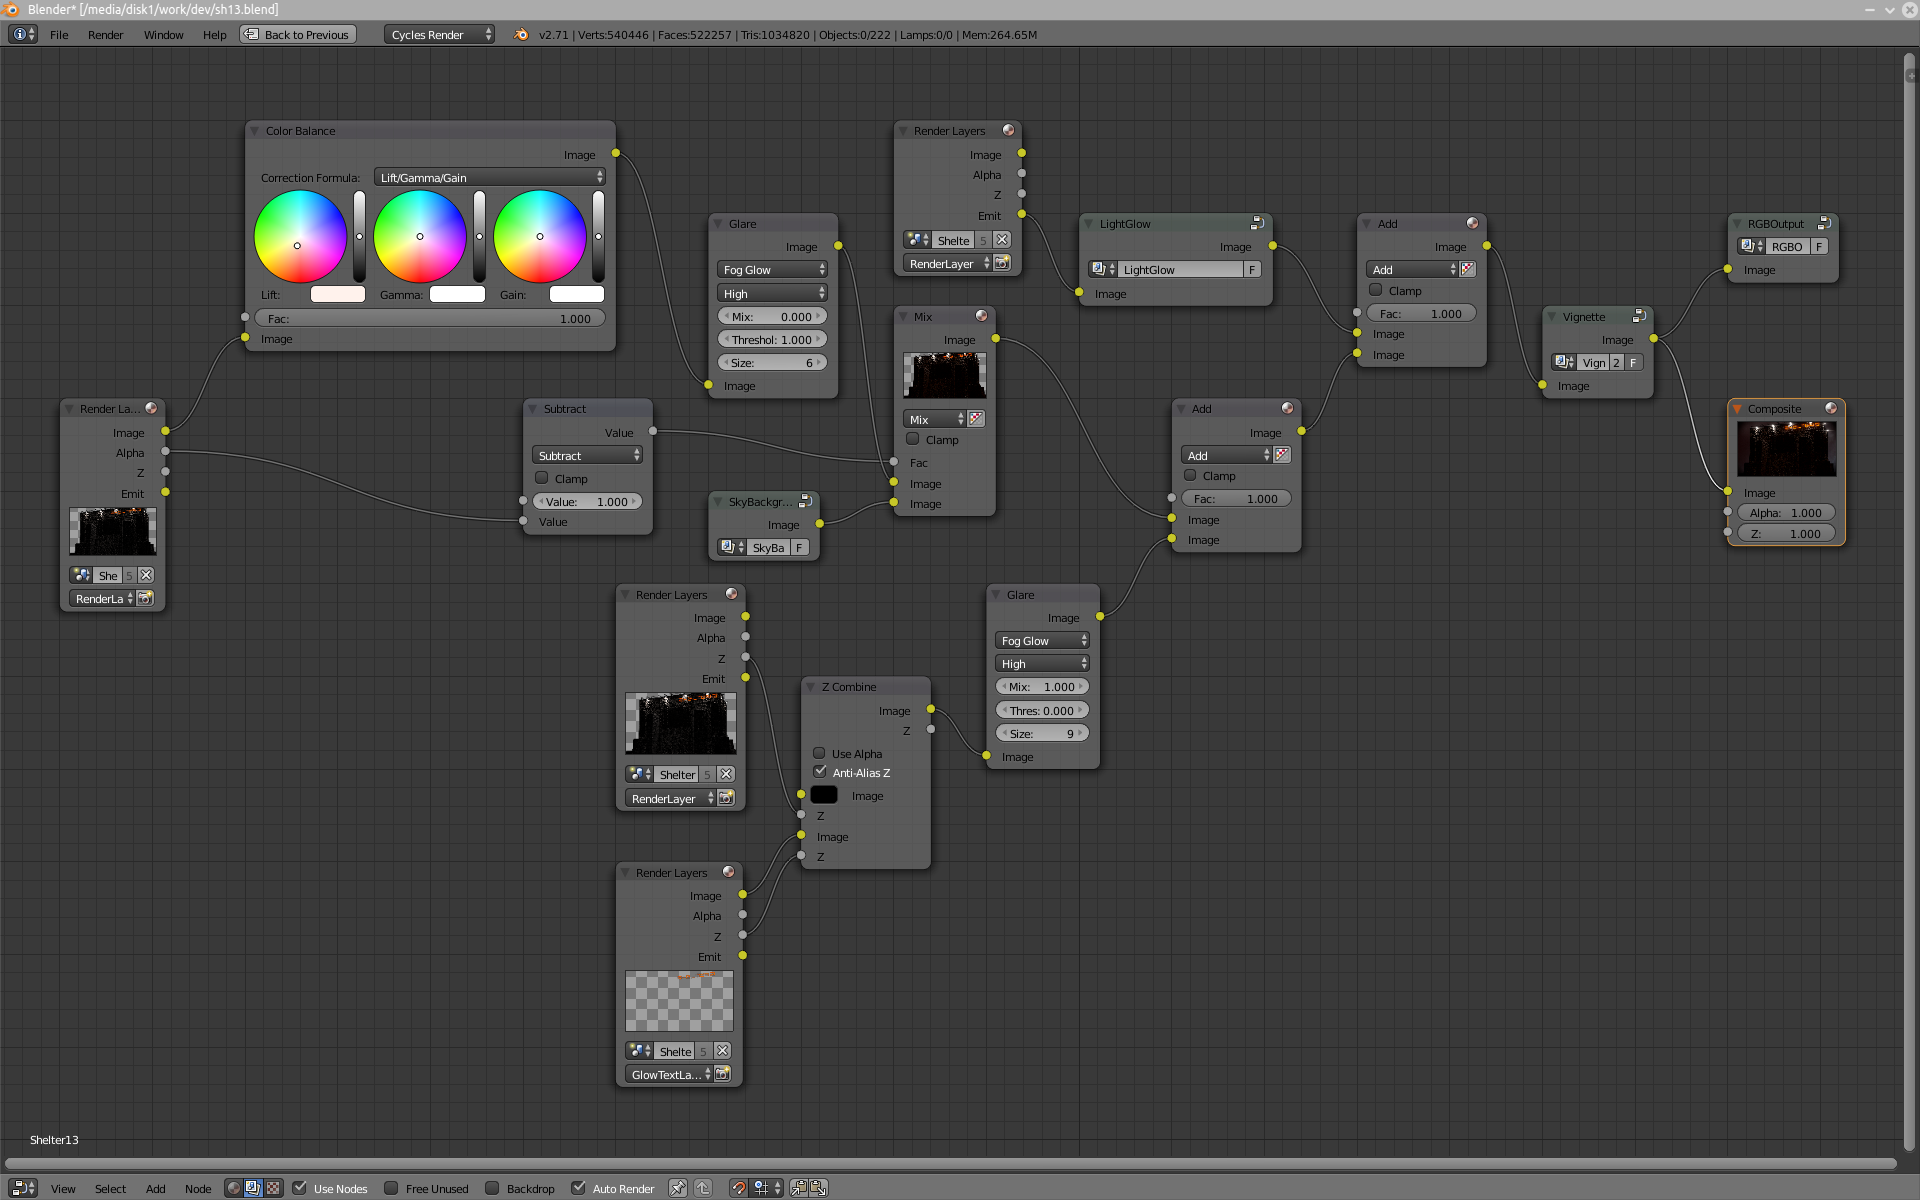Image resolution: width=1920 pixels, height=1200 pixels.
Task: Open the Cycles Render engine dropdown
Action: pyautogui.click(x=439, y=35)
